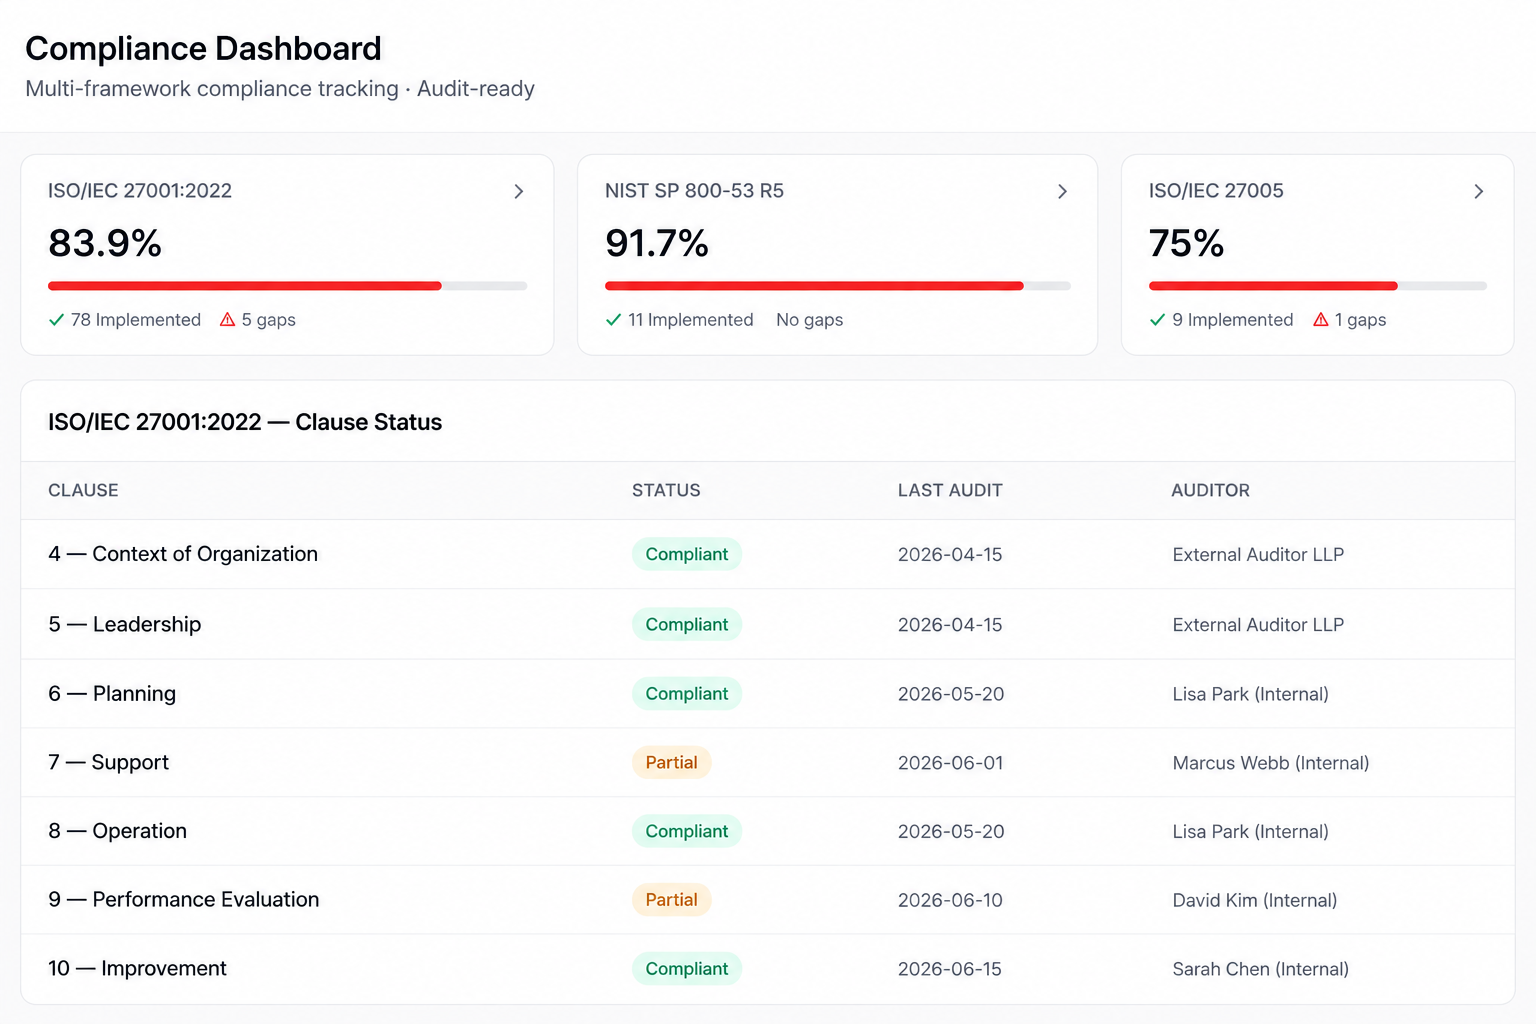Click the Compliance Dashboard title

(203, 48)
